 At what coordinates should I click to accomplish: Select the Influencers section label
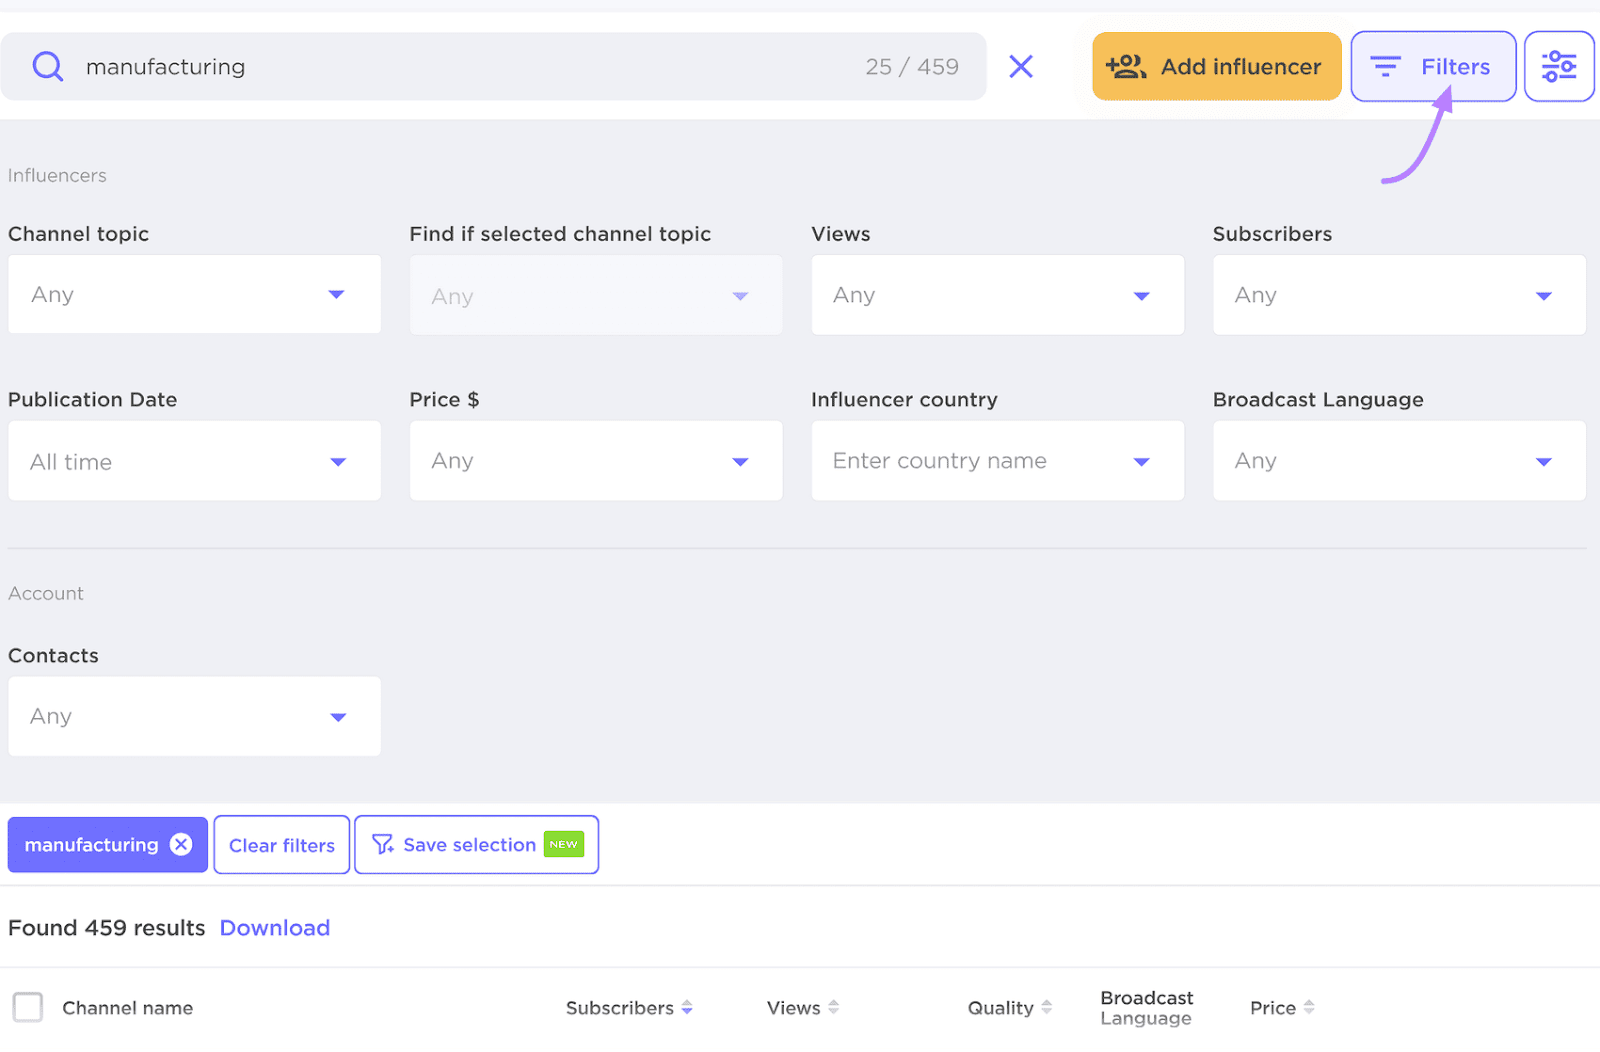pos(56,175)
